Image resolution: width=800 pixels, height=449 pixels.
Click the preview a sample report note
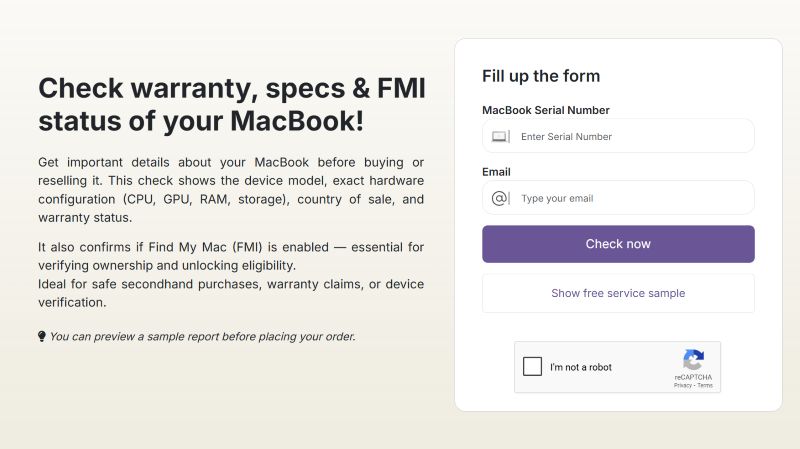202,336
